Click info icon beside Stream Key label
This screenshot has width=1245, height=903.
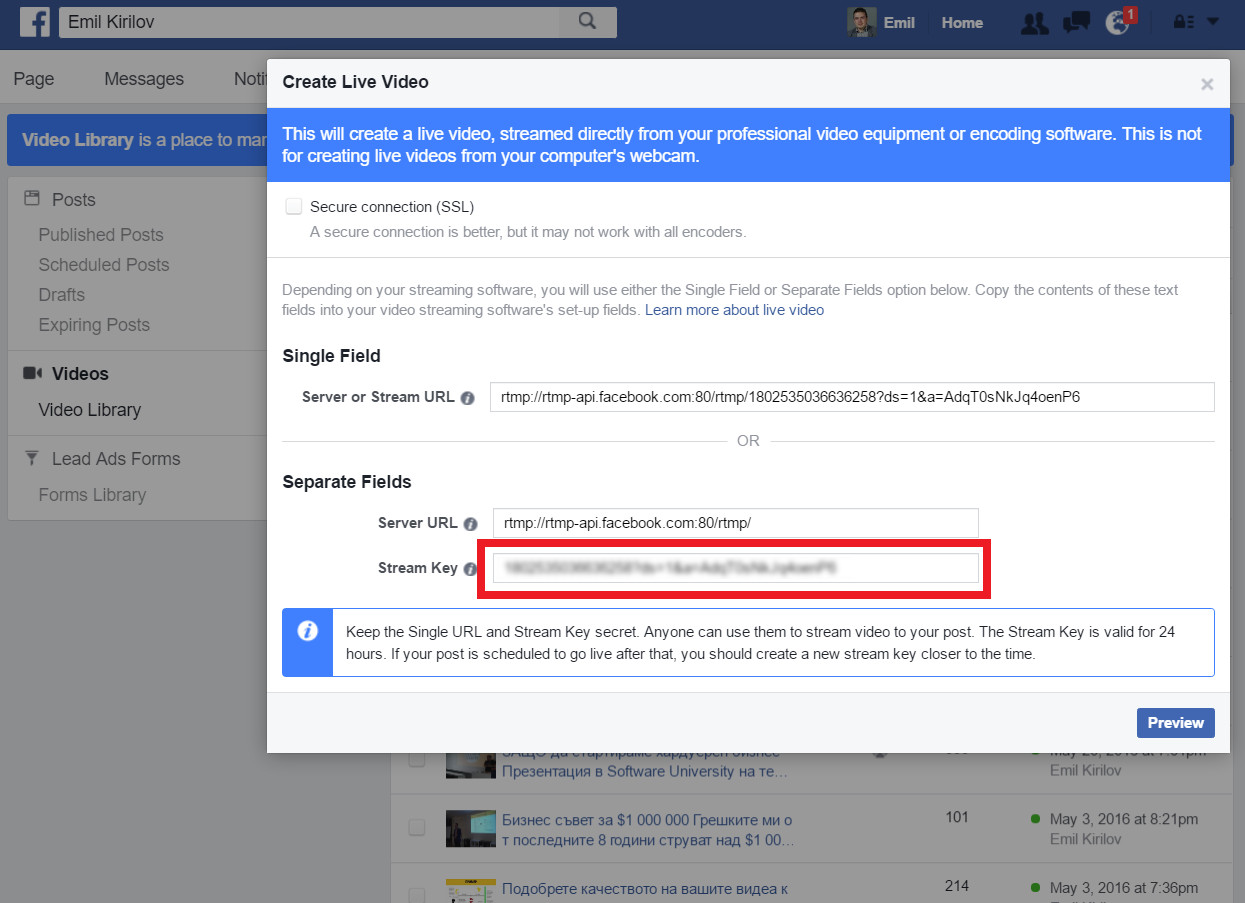pos(470,568)
